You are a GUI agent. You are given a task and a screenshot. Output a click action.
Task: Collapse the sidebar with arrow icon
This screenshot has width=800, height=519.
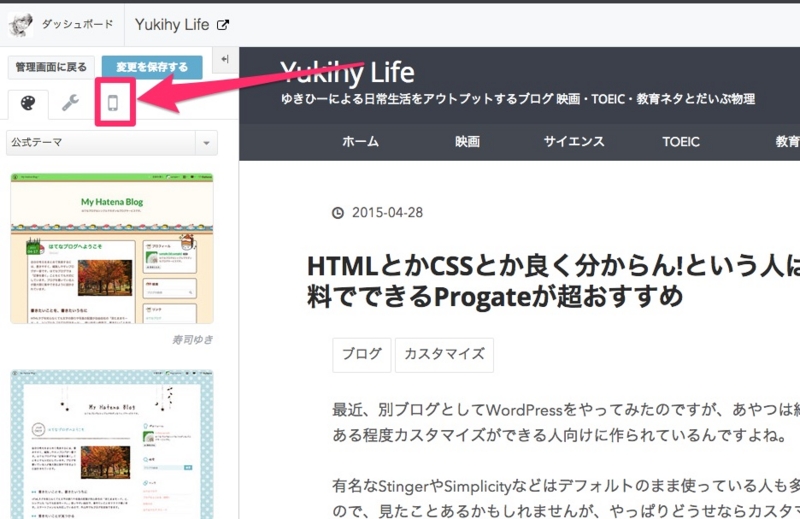click(225, 59)
